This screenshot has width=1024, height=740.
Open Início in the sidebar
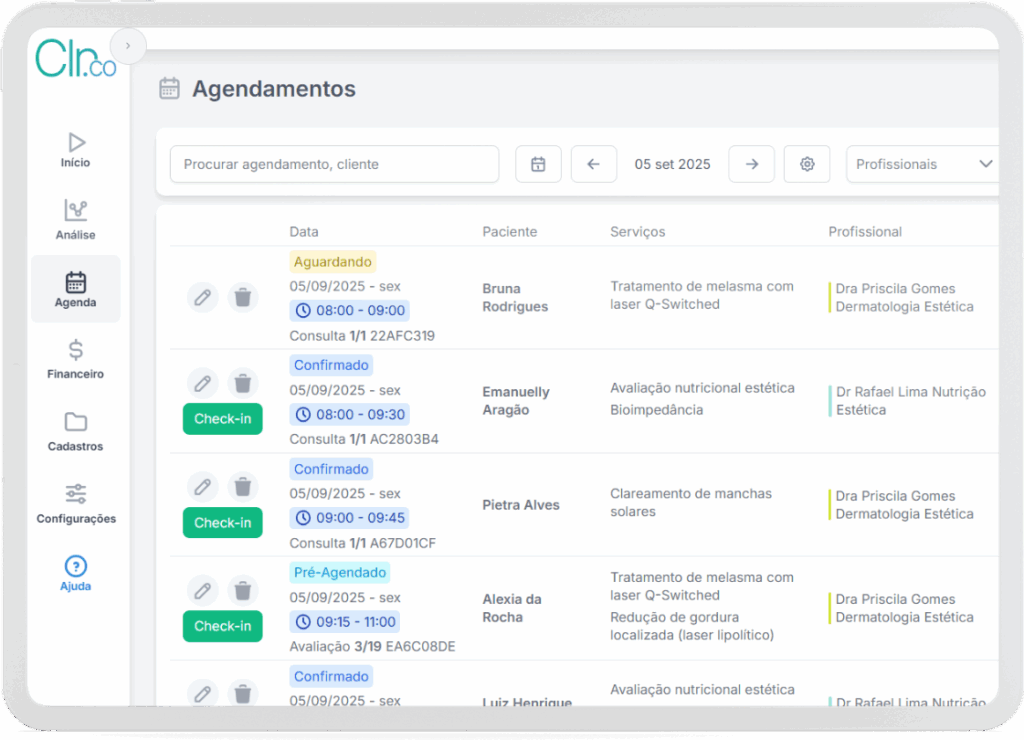point(75,150)
